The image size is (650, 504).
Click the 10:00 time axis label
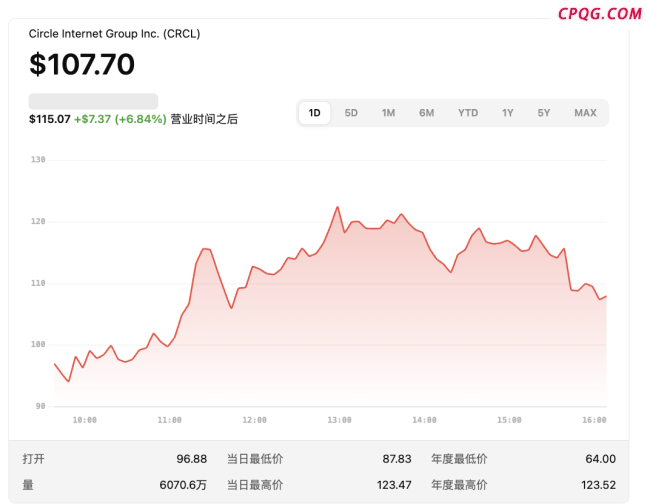85,420
